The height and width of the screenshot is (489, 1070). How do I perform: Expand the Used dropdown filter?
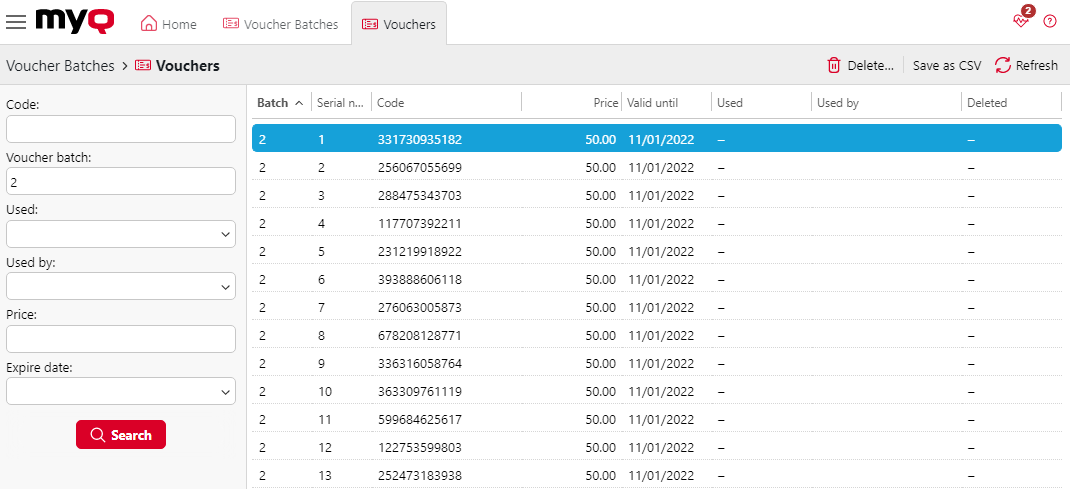pyautogui.click(x=121, y=234)
